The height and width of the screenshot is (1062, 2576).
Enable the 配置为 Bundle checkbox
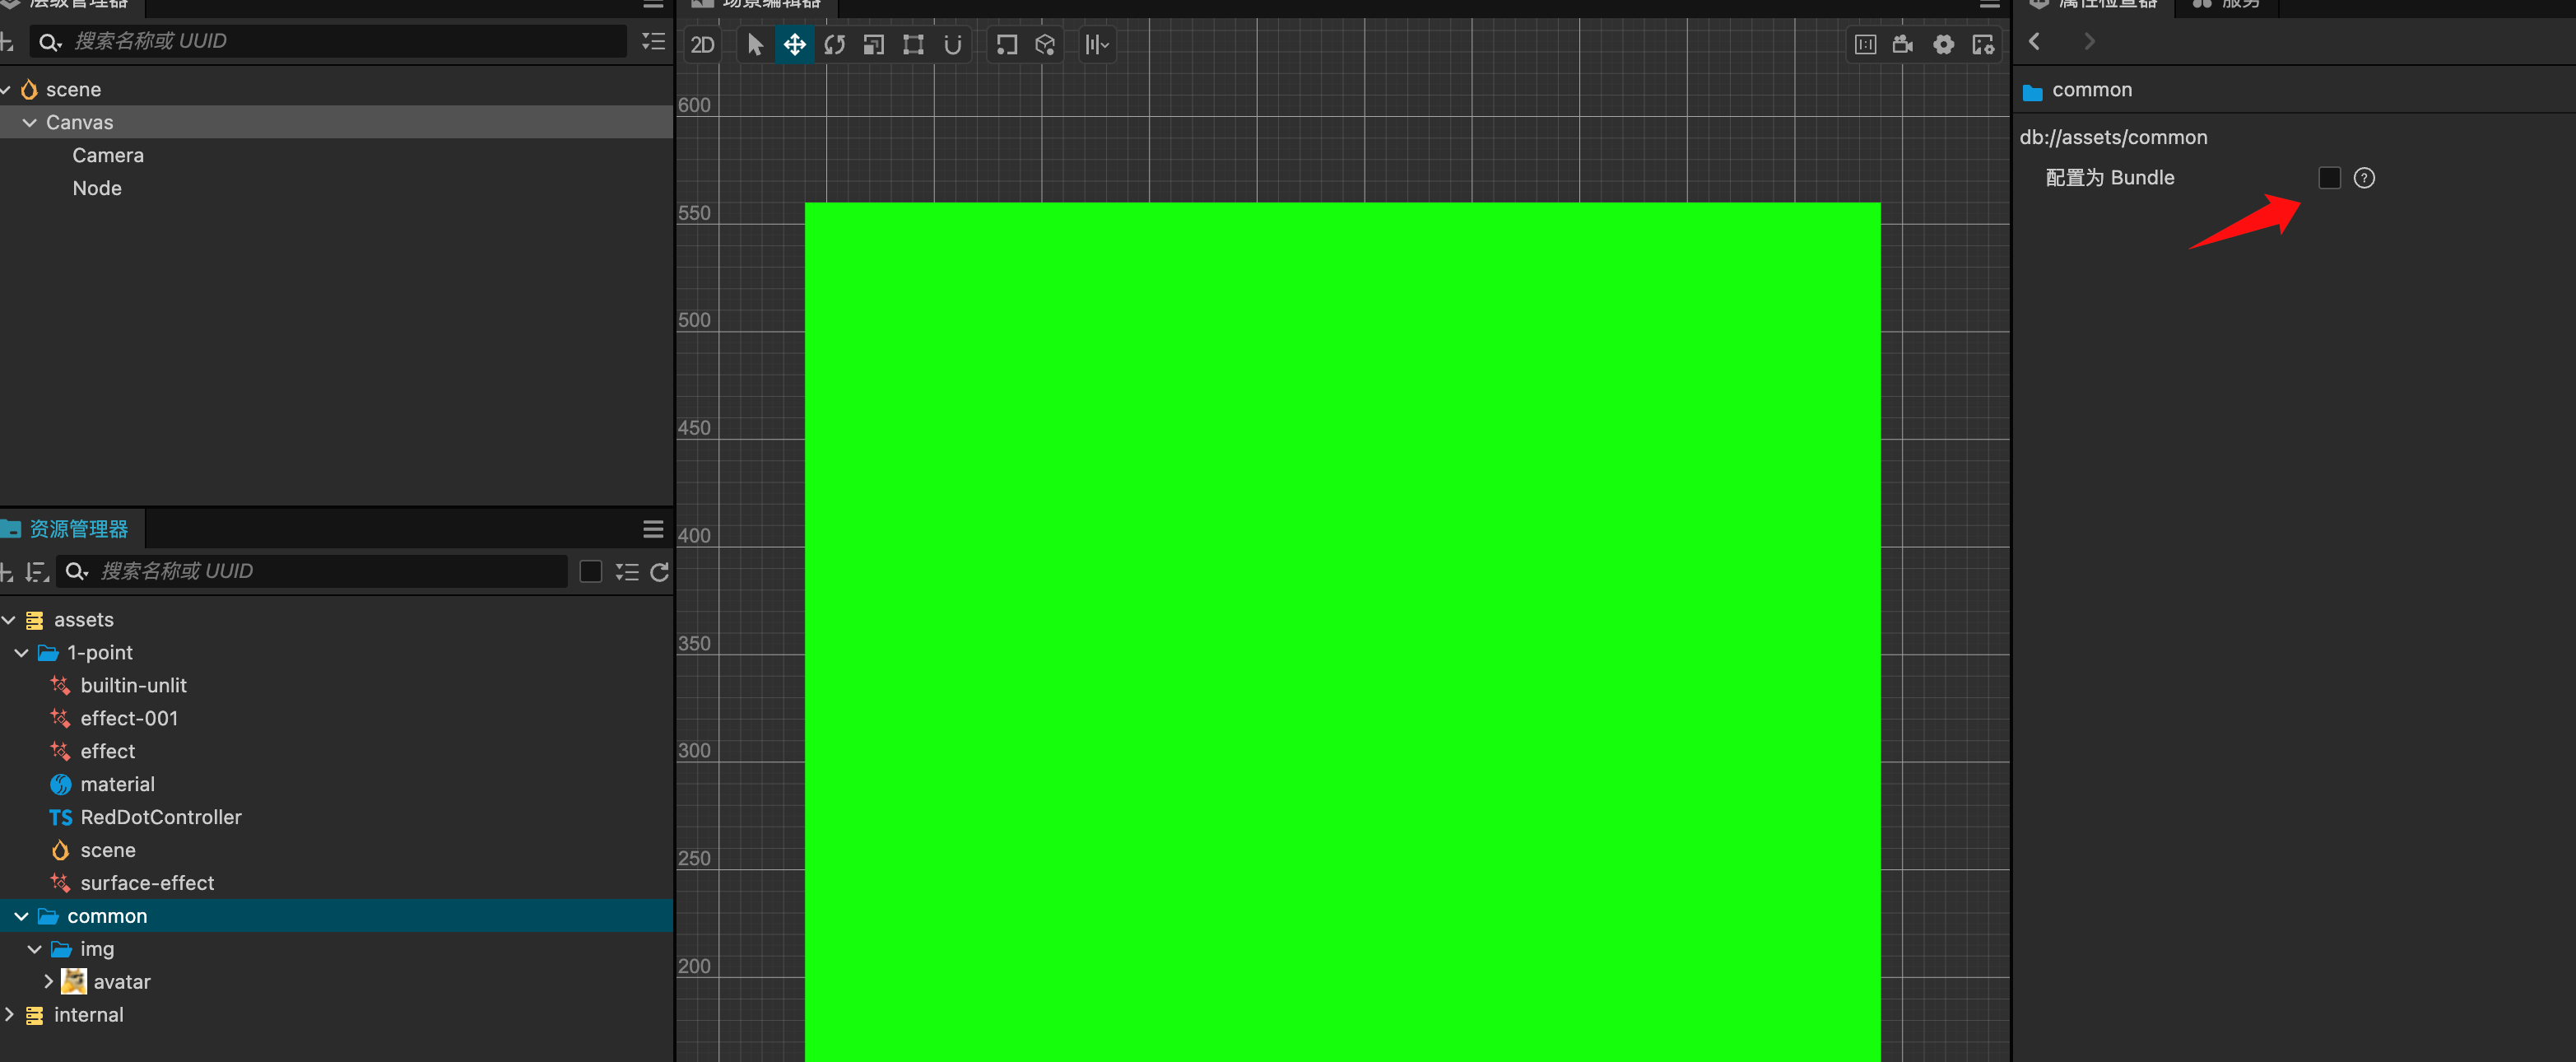click(2329, 178)
